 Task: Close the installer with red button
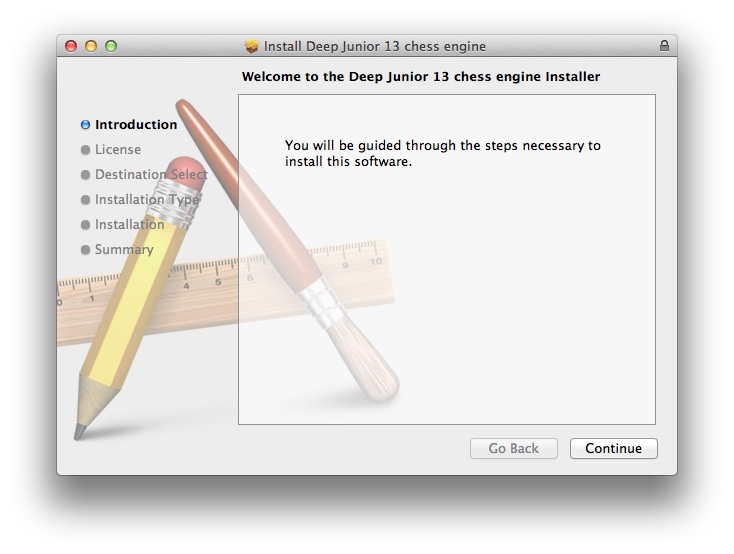point(71,46)
